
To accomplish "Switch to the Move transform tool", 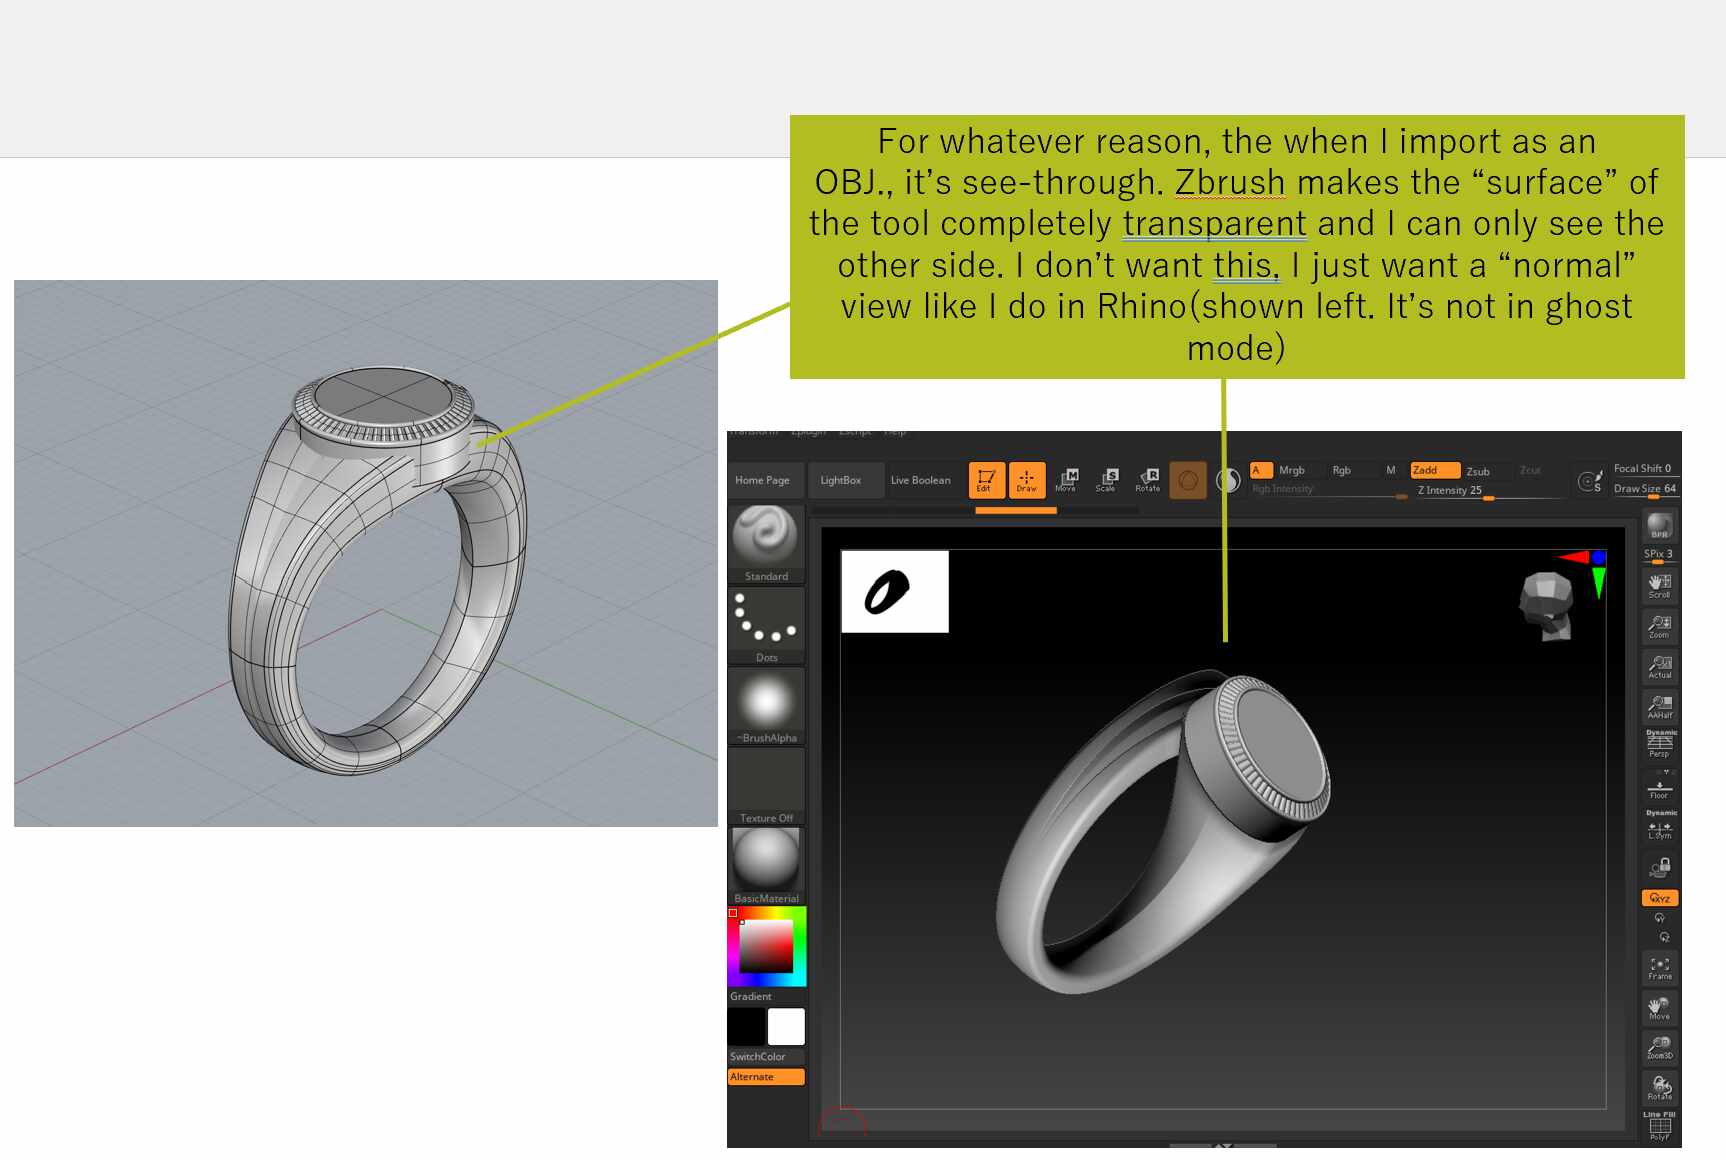I will [x=1066, y=480].
